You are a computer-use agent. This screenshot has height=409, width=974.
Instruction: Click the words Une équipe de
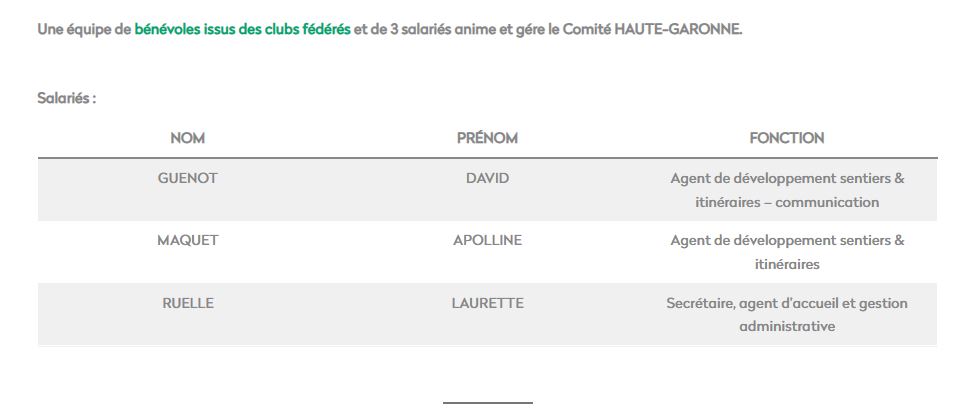pos(84,29)
